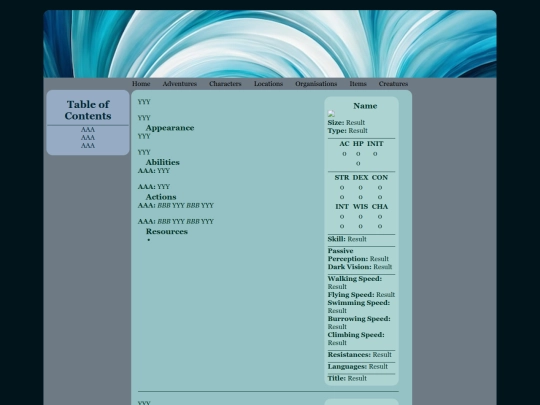
Task: Click the Resources section heading
Action: (x=167, y=231)
